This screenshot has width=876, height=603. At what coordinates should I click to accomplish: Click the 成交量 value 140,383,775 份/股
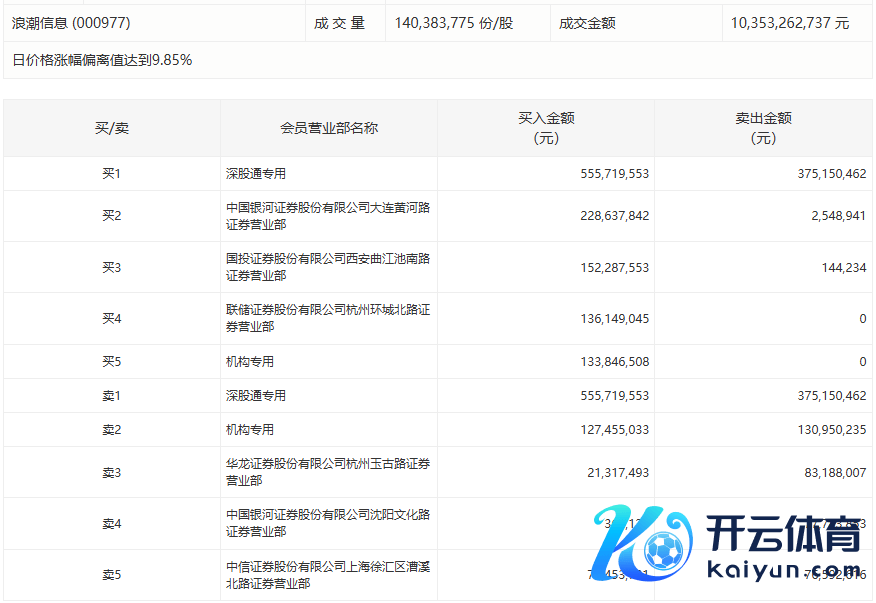click(x=454, y=22)
